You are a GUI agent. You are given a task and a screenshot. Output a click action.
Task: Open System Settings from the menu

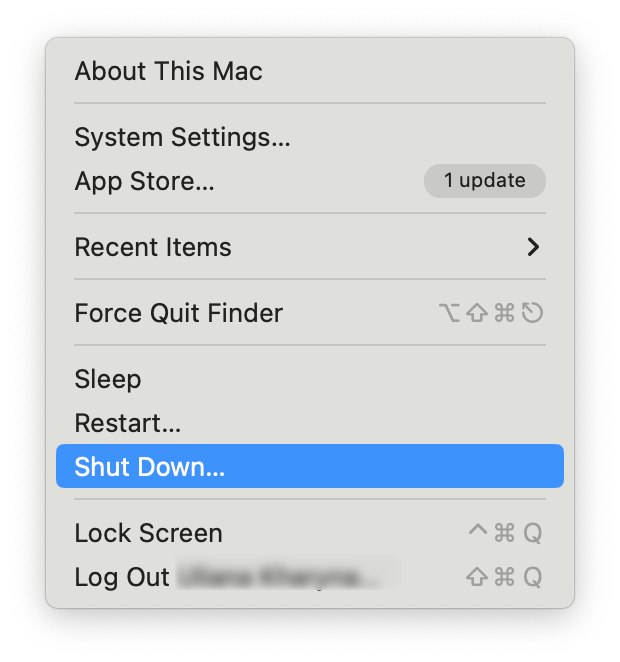point(182,137)
